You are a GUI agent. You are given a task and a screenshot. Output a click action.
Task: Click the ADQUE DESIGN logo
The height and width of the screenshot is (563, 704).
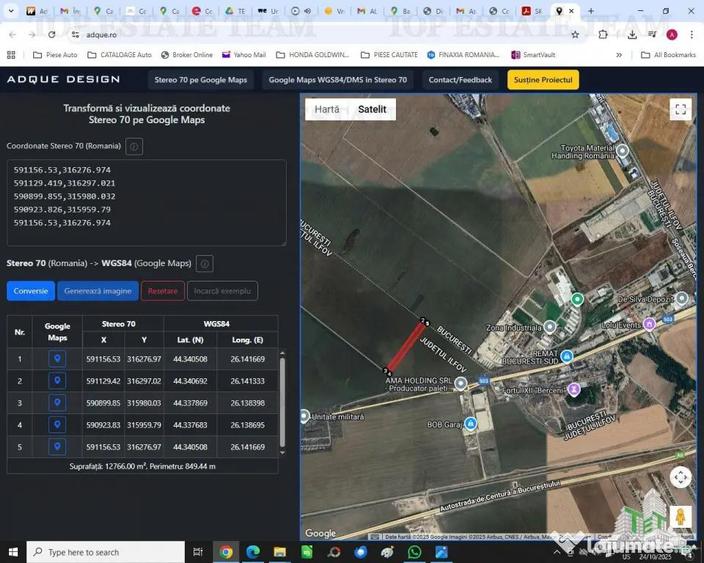tap(63, 79)
